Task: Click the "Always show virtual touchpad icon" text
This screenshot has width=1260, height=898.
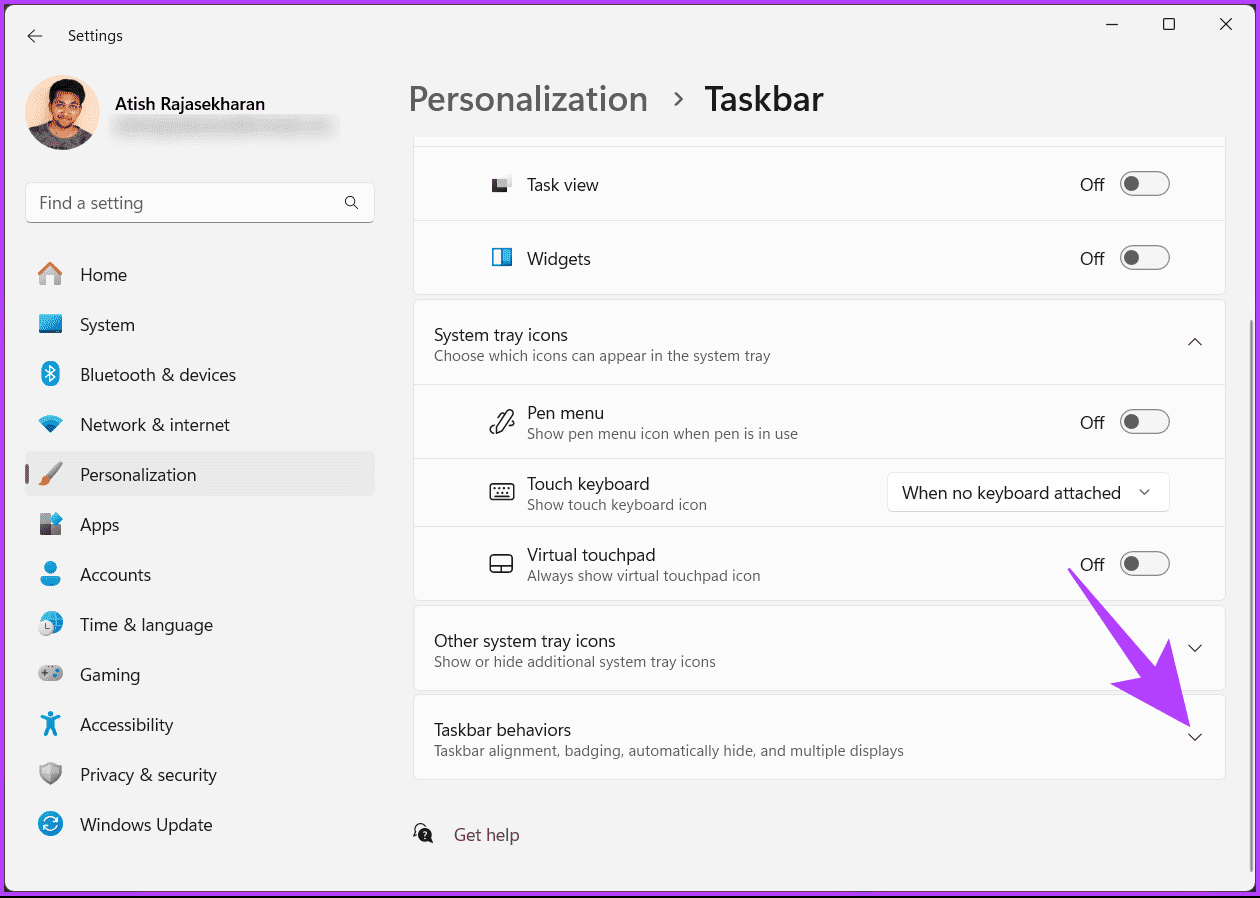Action: click(x=644, y=576)
